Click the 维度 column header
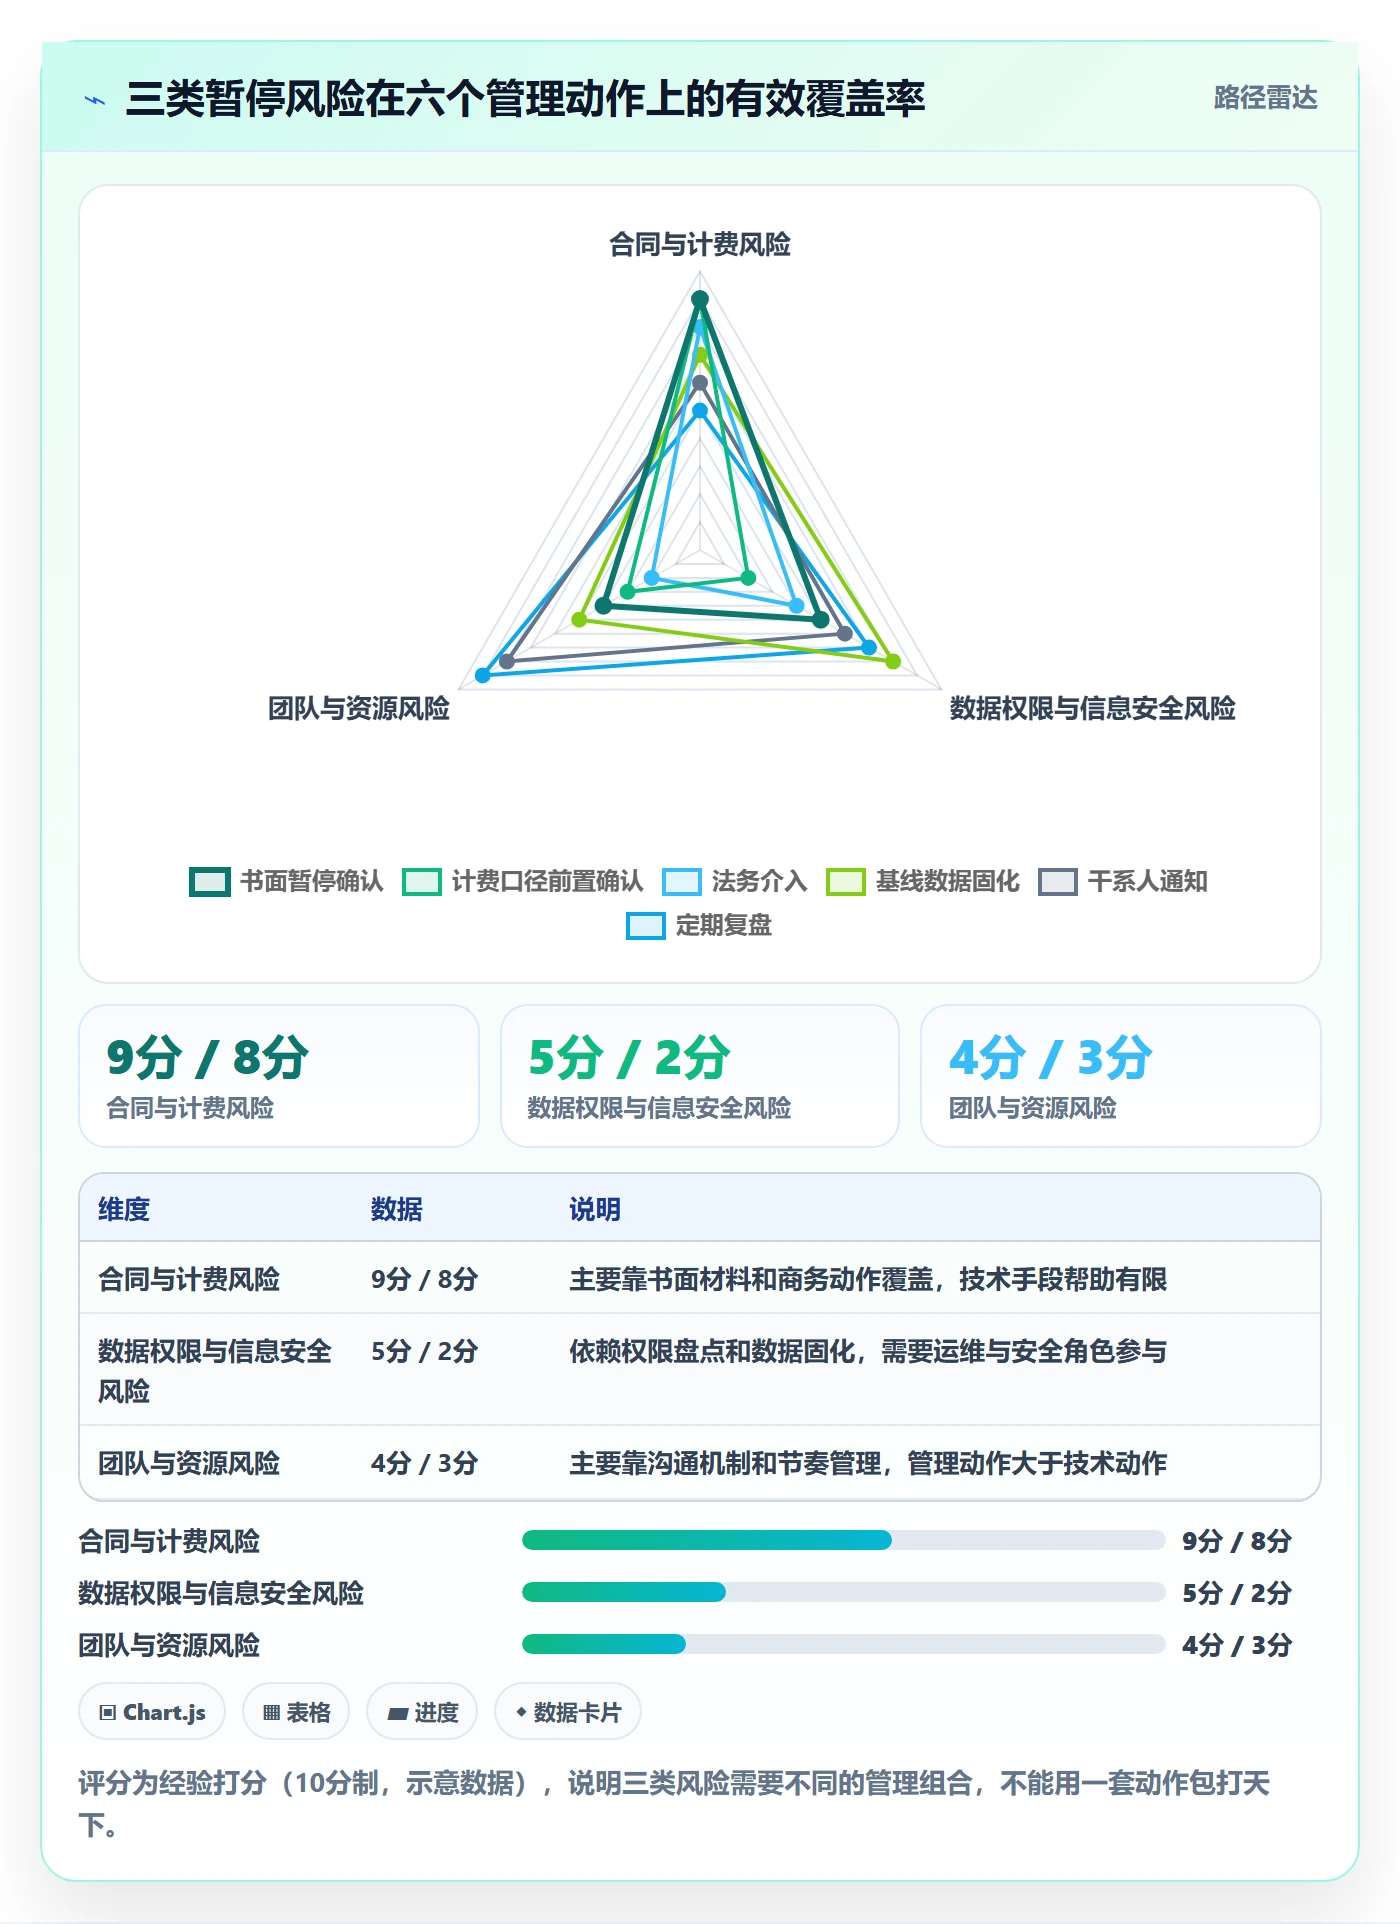1400x1924 pixels. (124, 1209)
